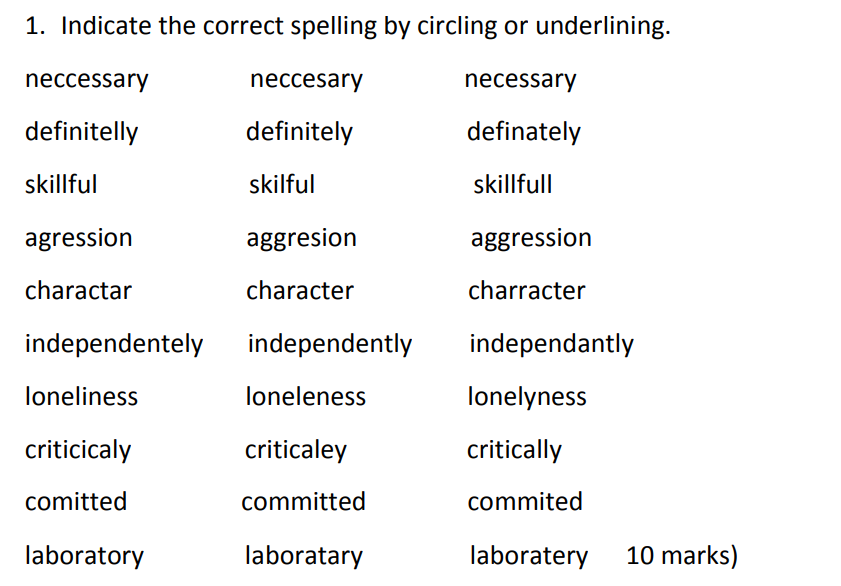Image resolution: width=841 pixels, height=586 pixels.
Task: Choose the spelling 'definitely'
Action: pyautogui.click(x=299, y=132)
